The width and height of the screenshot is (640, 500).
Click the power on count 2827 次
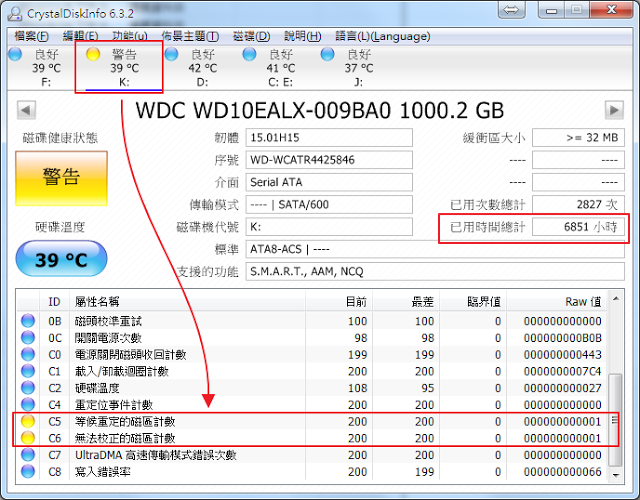(578, 204)
